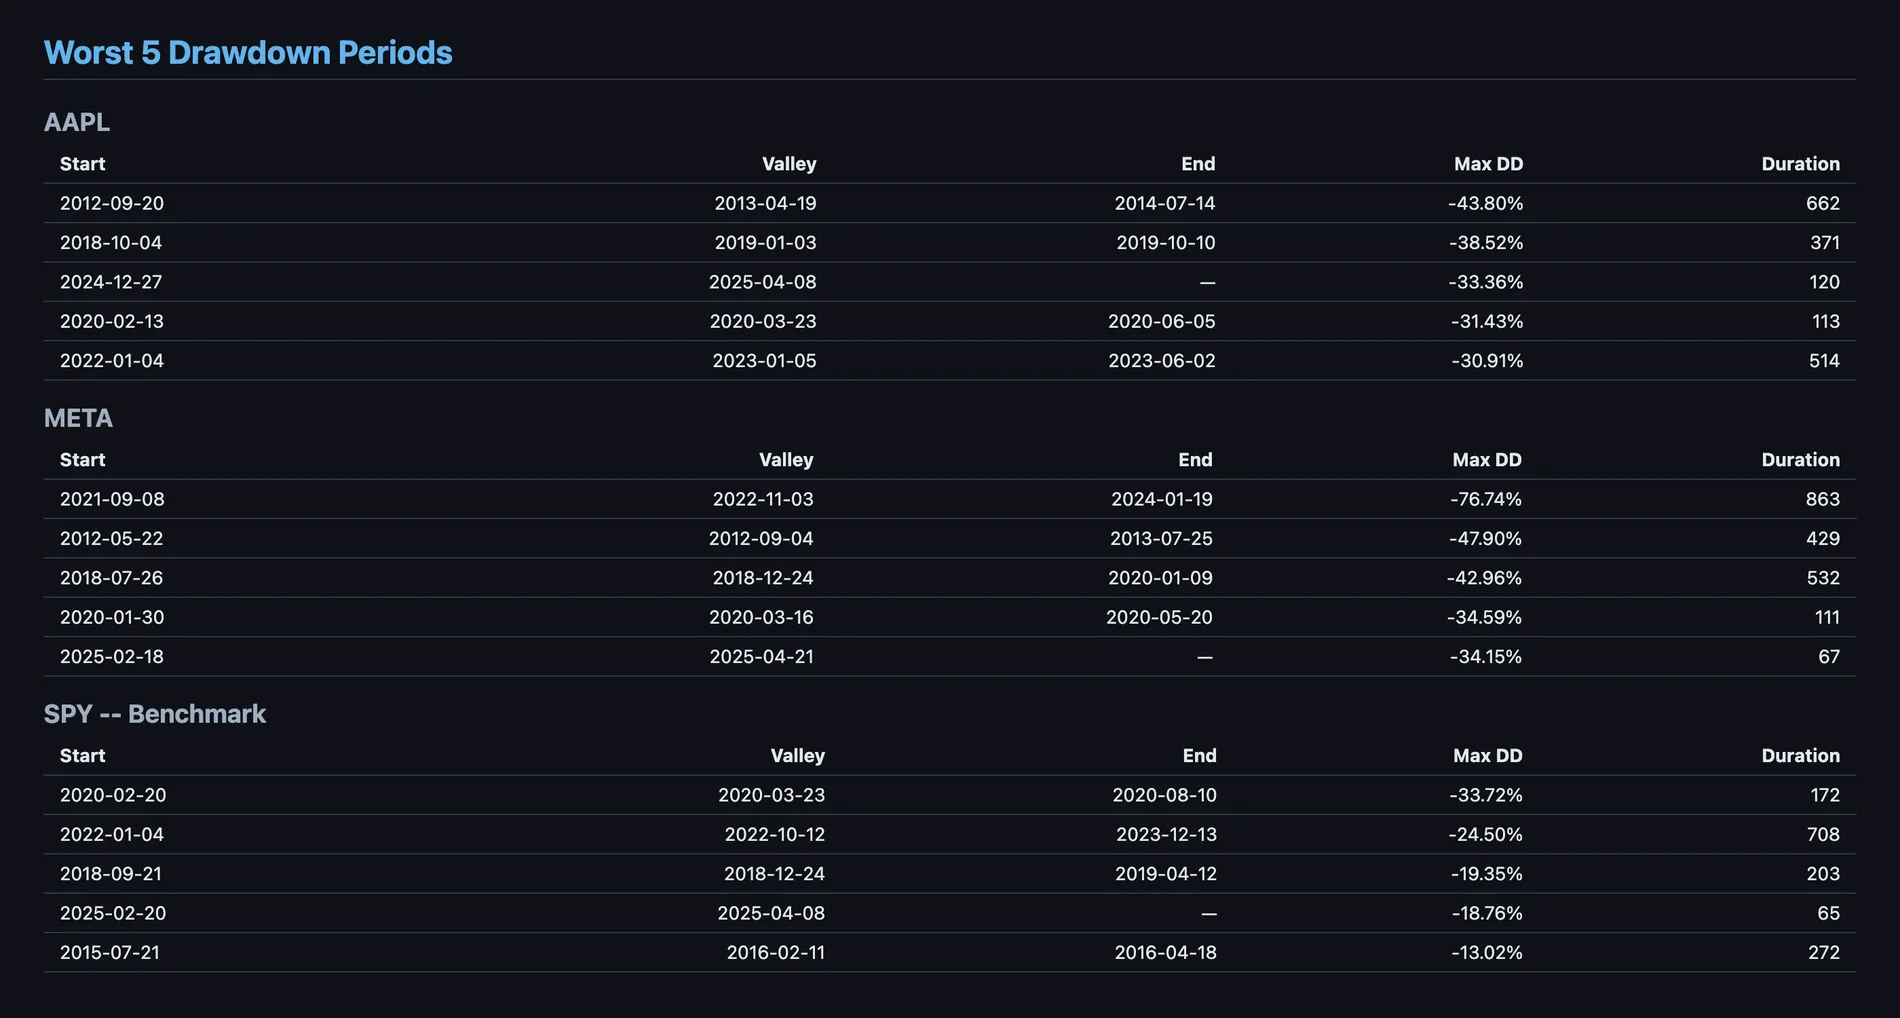Select META duration value 67
This screenshot has width=1900, height=1018.
pyautogui.click(x=1829, y=657)
